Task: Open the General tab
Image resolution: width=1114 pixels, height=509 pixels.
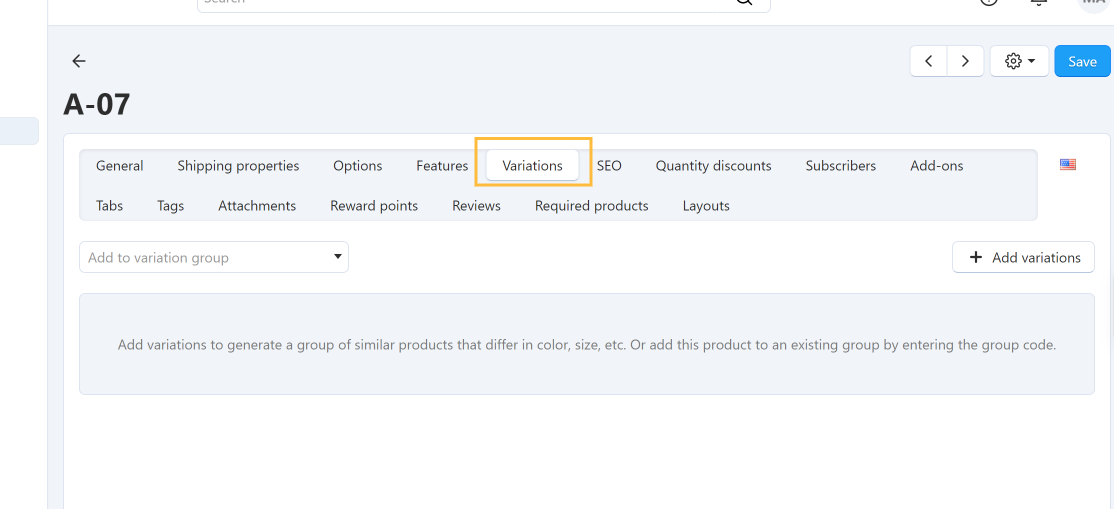Action: point(119,166)
